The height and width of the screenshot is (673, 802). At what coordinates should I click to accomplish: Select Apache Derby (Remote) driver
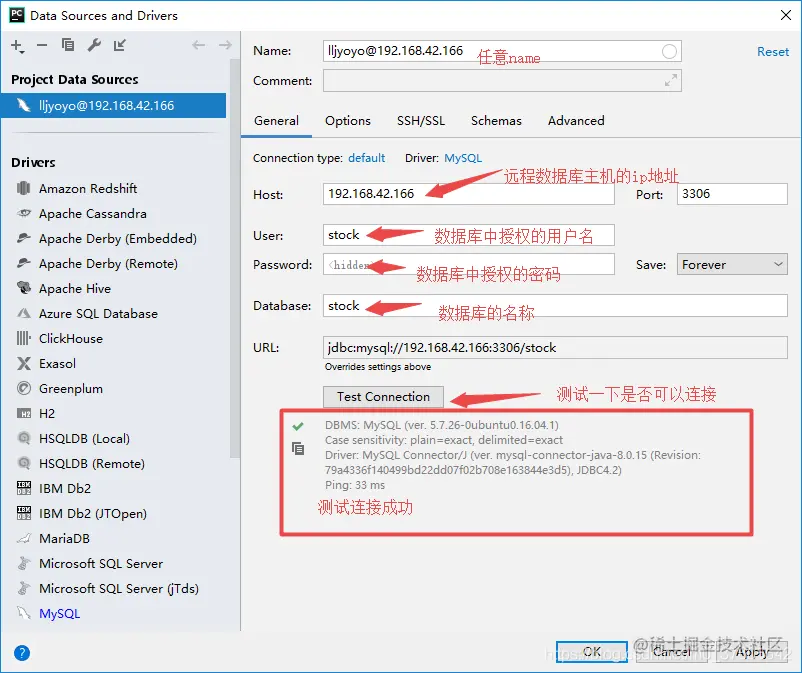pyautogui.click(x=108, y=263)
